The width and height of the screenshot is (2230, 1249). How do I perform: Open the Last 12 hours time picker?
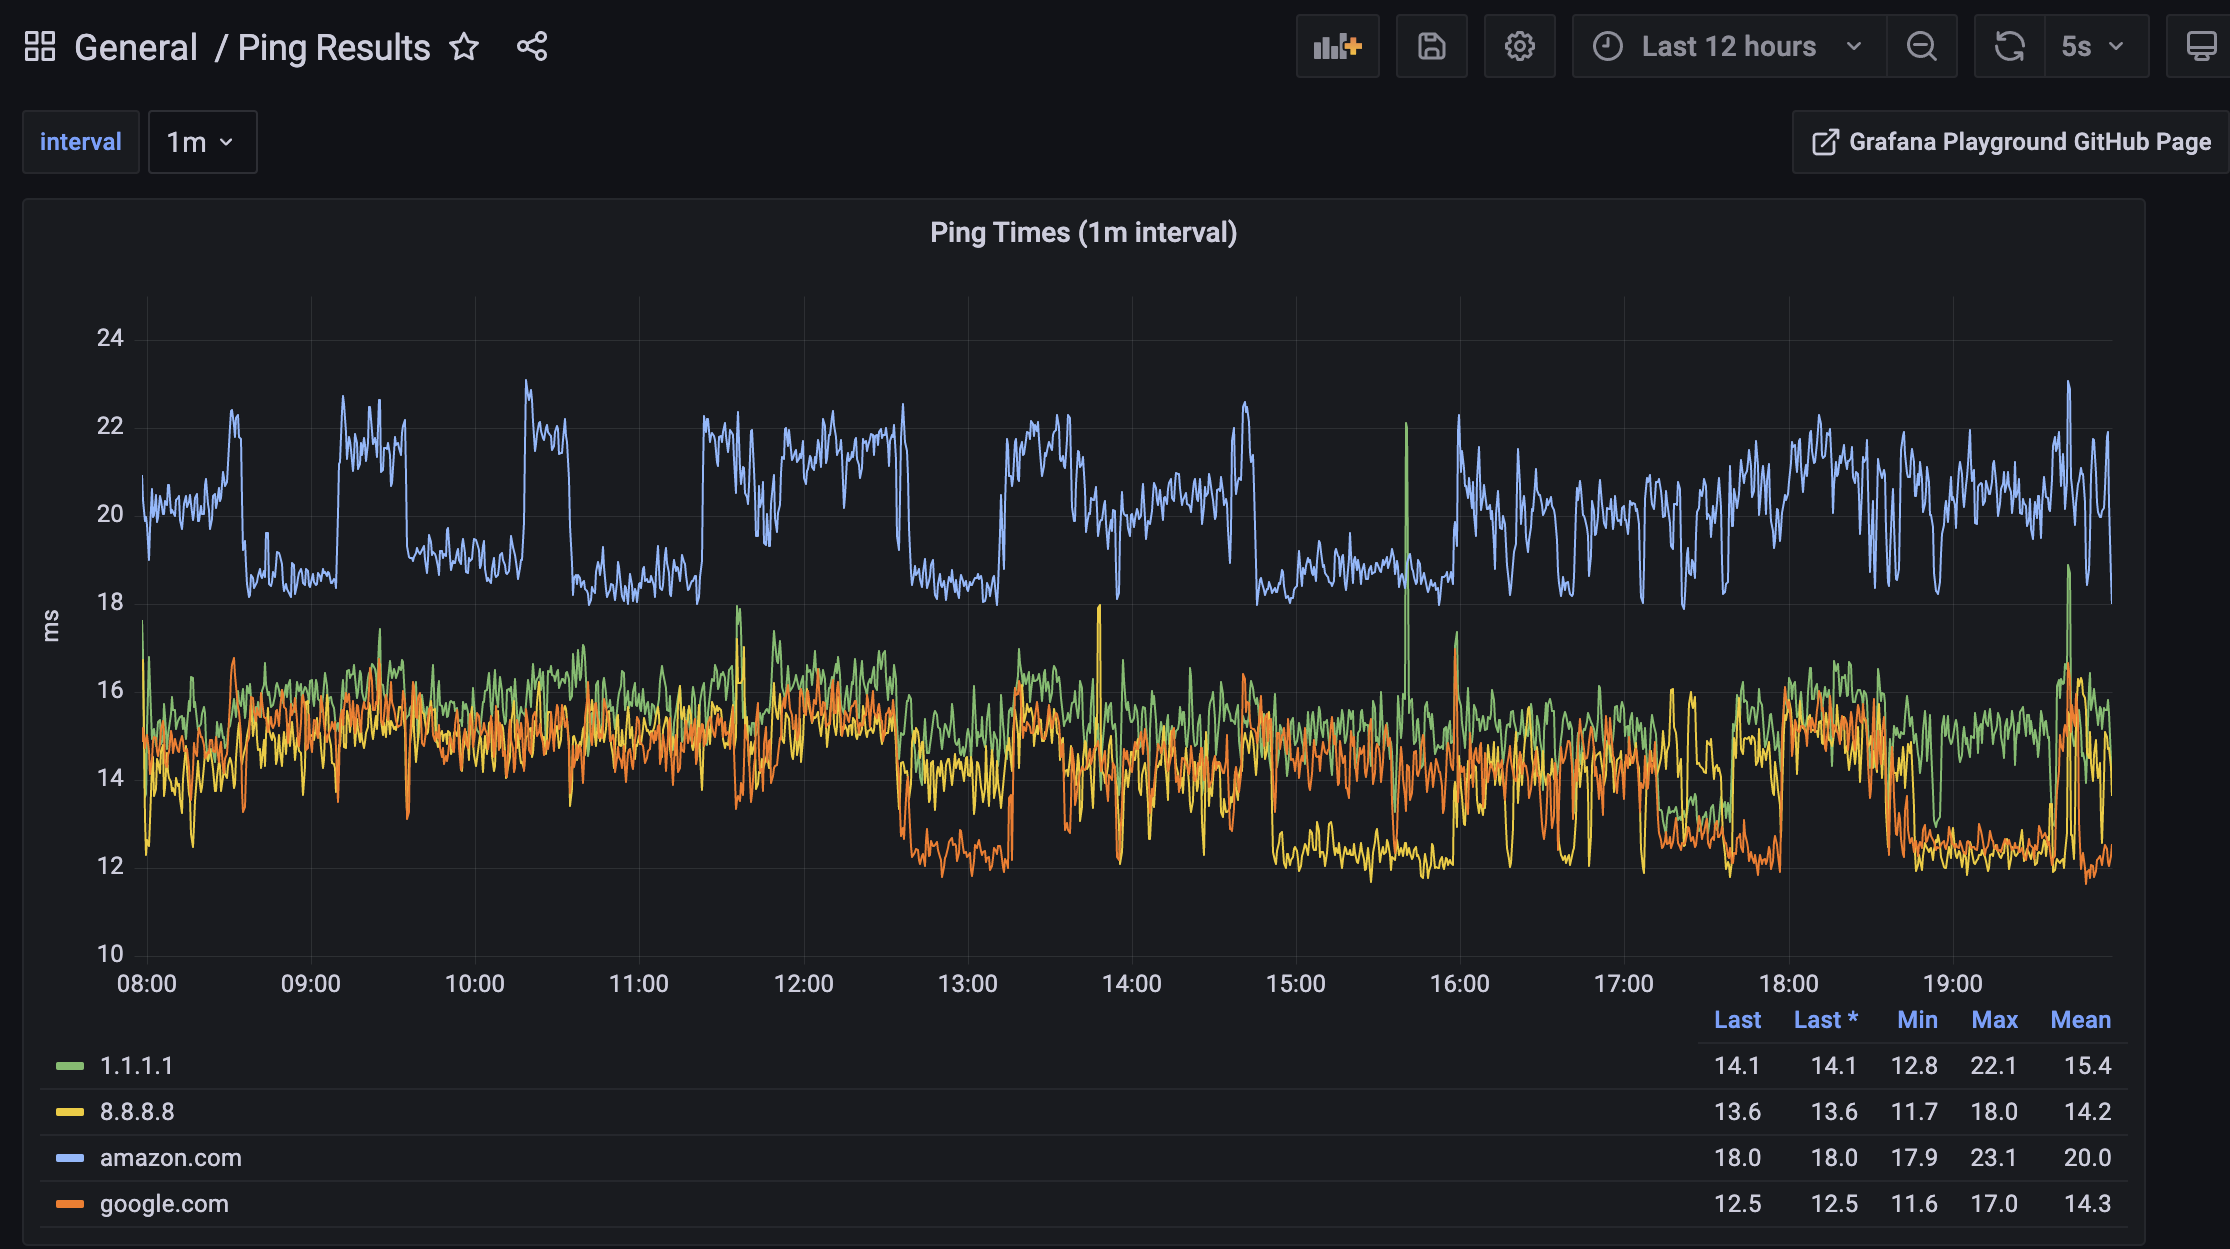click(x=1728, y=47)
